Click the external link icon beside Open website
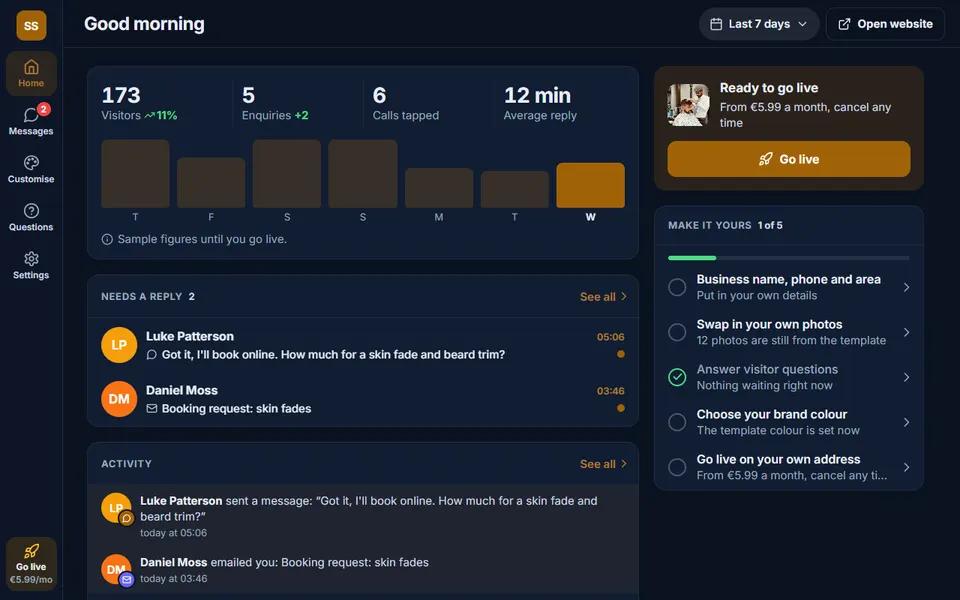The image size is (960, 600). coord(844,24)
